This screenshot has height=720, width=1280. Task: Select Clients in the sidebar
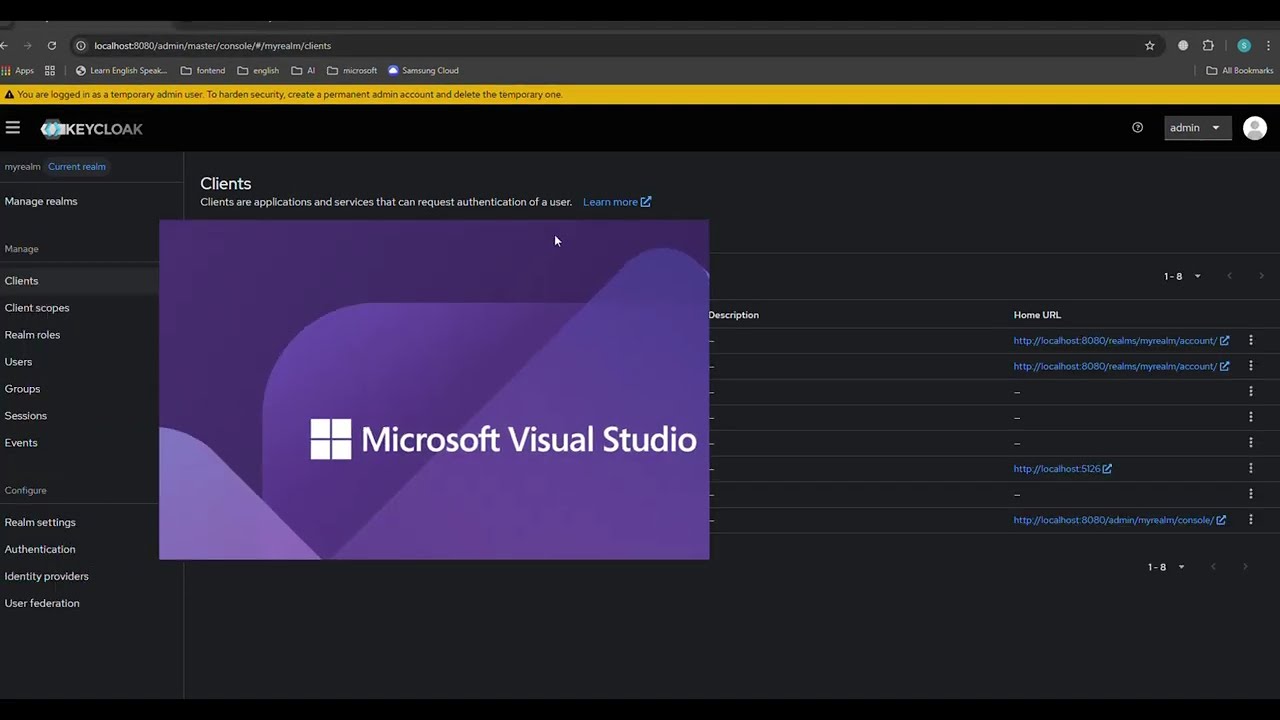(x=21, y=281)
